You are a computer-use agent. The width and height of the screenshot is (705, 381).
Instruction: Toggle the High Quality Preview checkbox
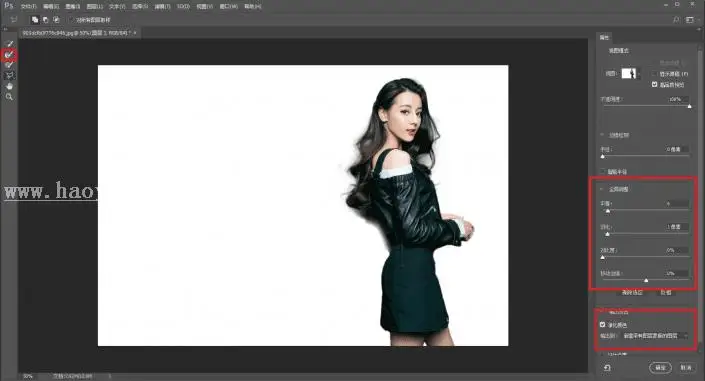[x=655, y=85]
